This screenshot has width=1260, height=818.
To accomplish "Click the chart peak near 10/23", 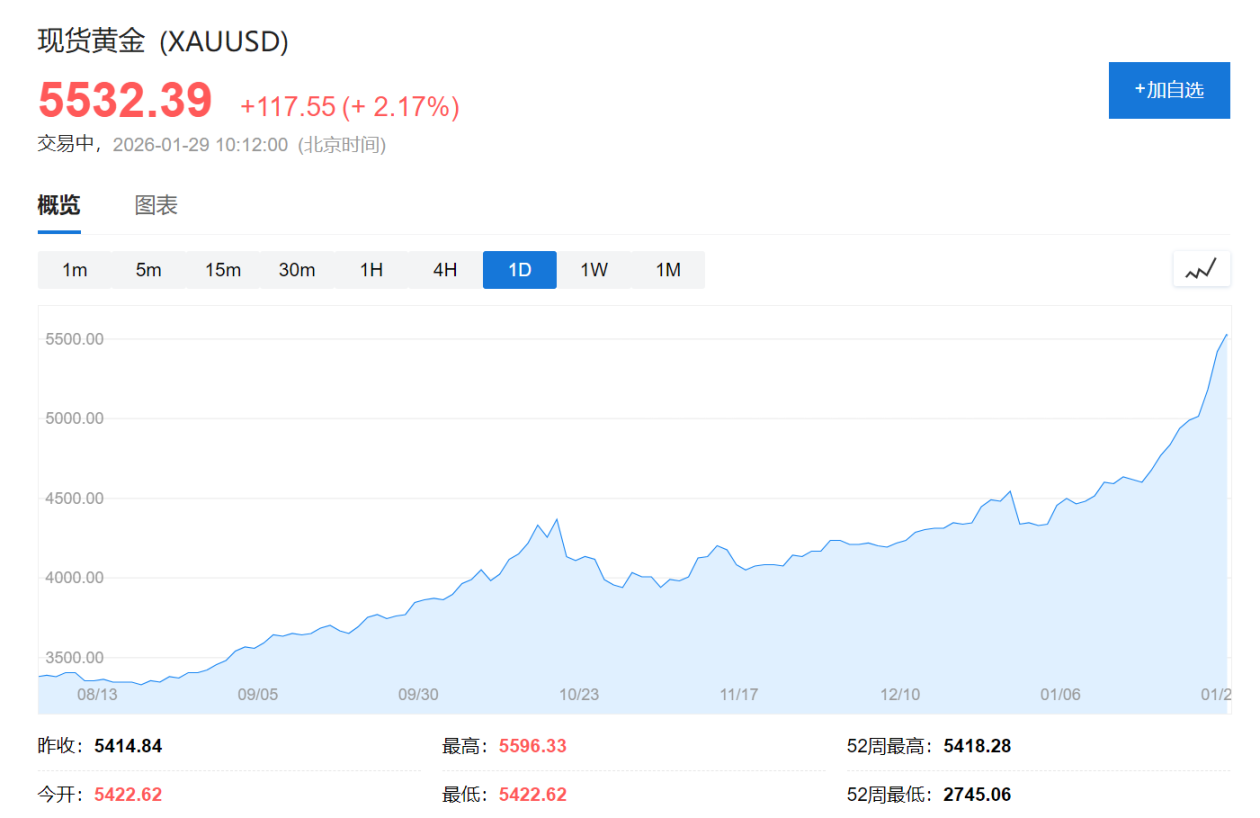I will pos(557,519).
